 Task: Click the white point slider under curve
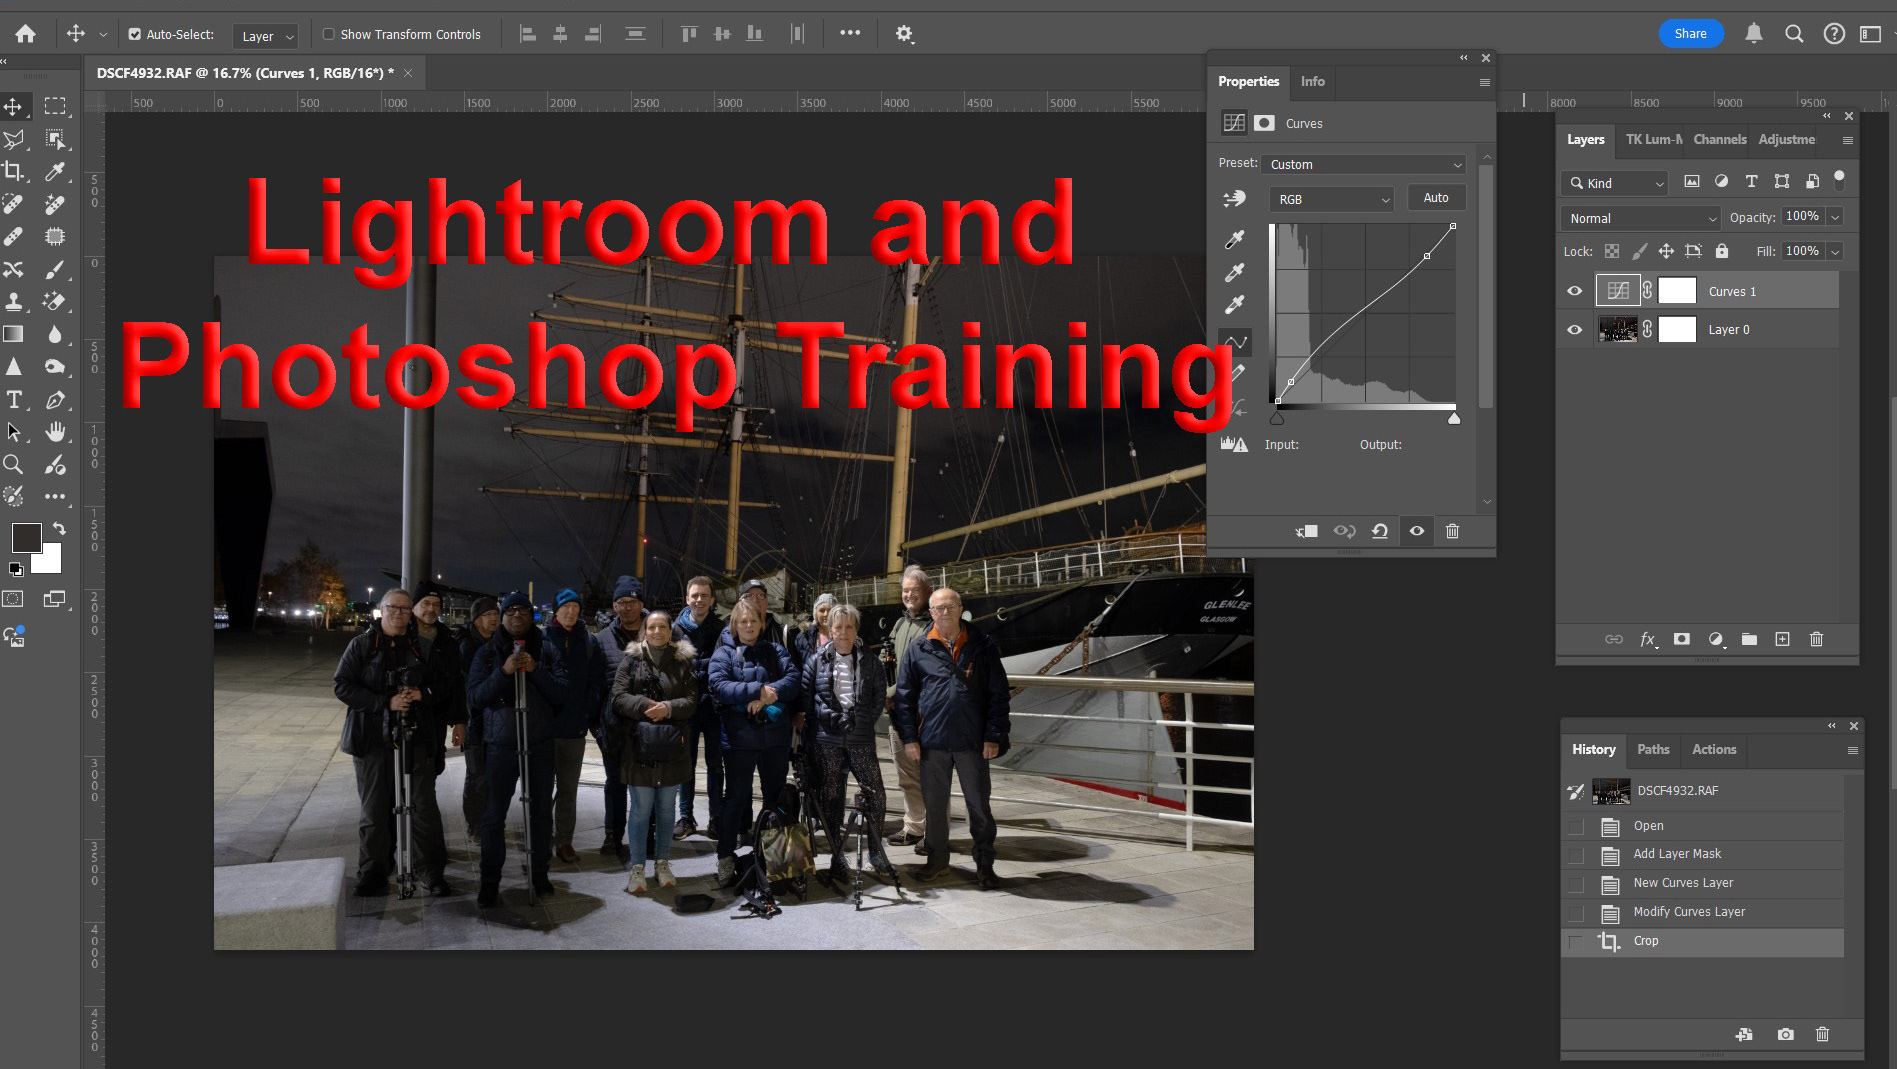[x=1454, y=418]
